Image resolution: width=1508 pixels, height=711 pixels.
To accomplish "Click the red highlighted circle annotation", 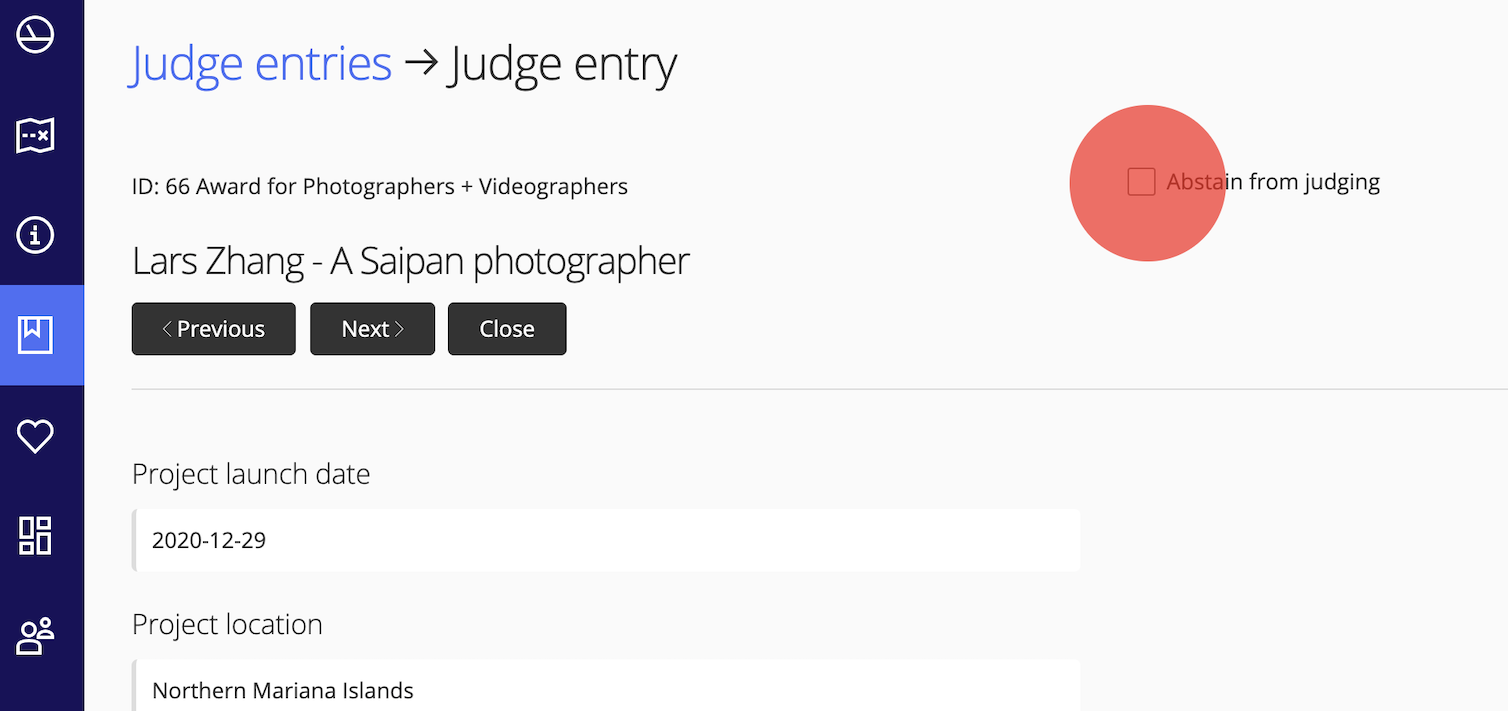I will [x=1147, y=184].
